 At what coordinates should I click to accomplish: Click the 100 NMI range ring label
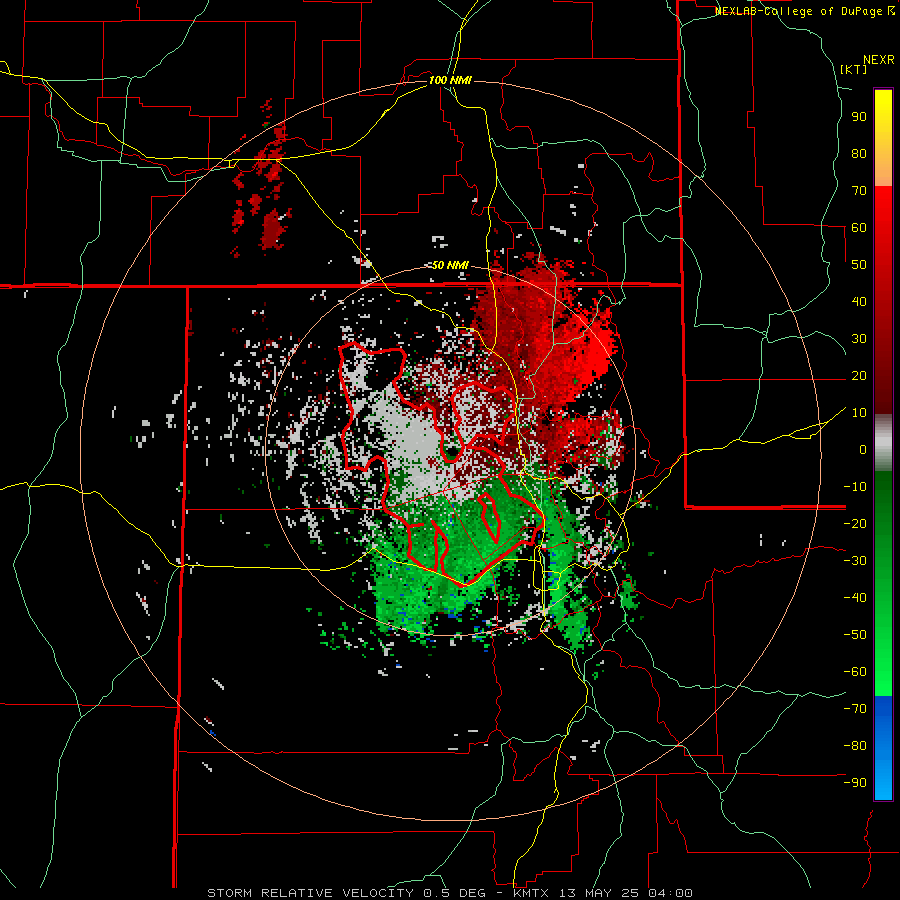click(450, 80)
